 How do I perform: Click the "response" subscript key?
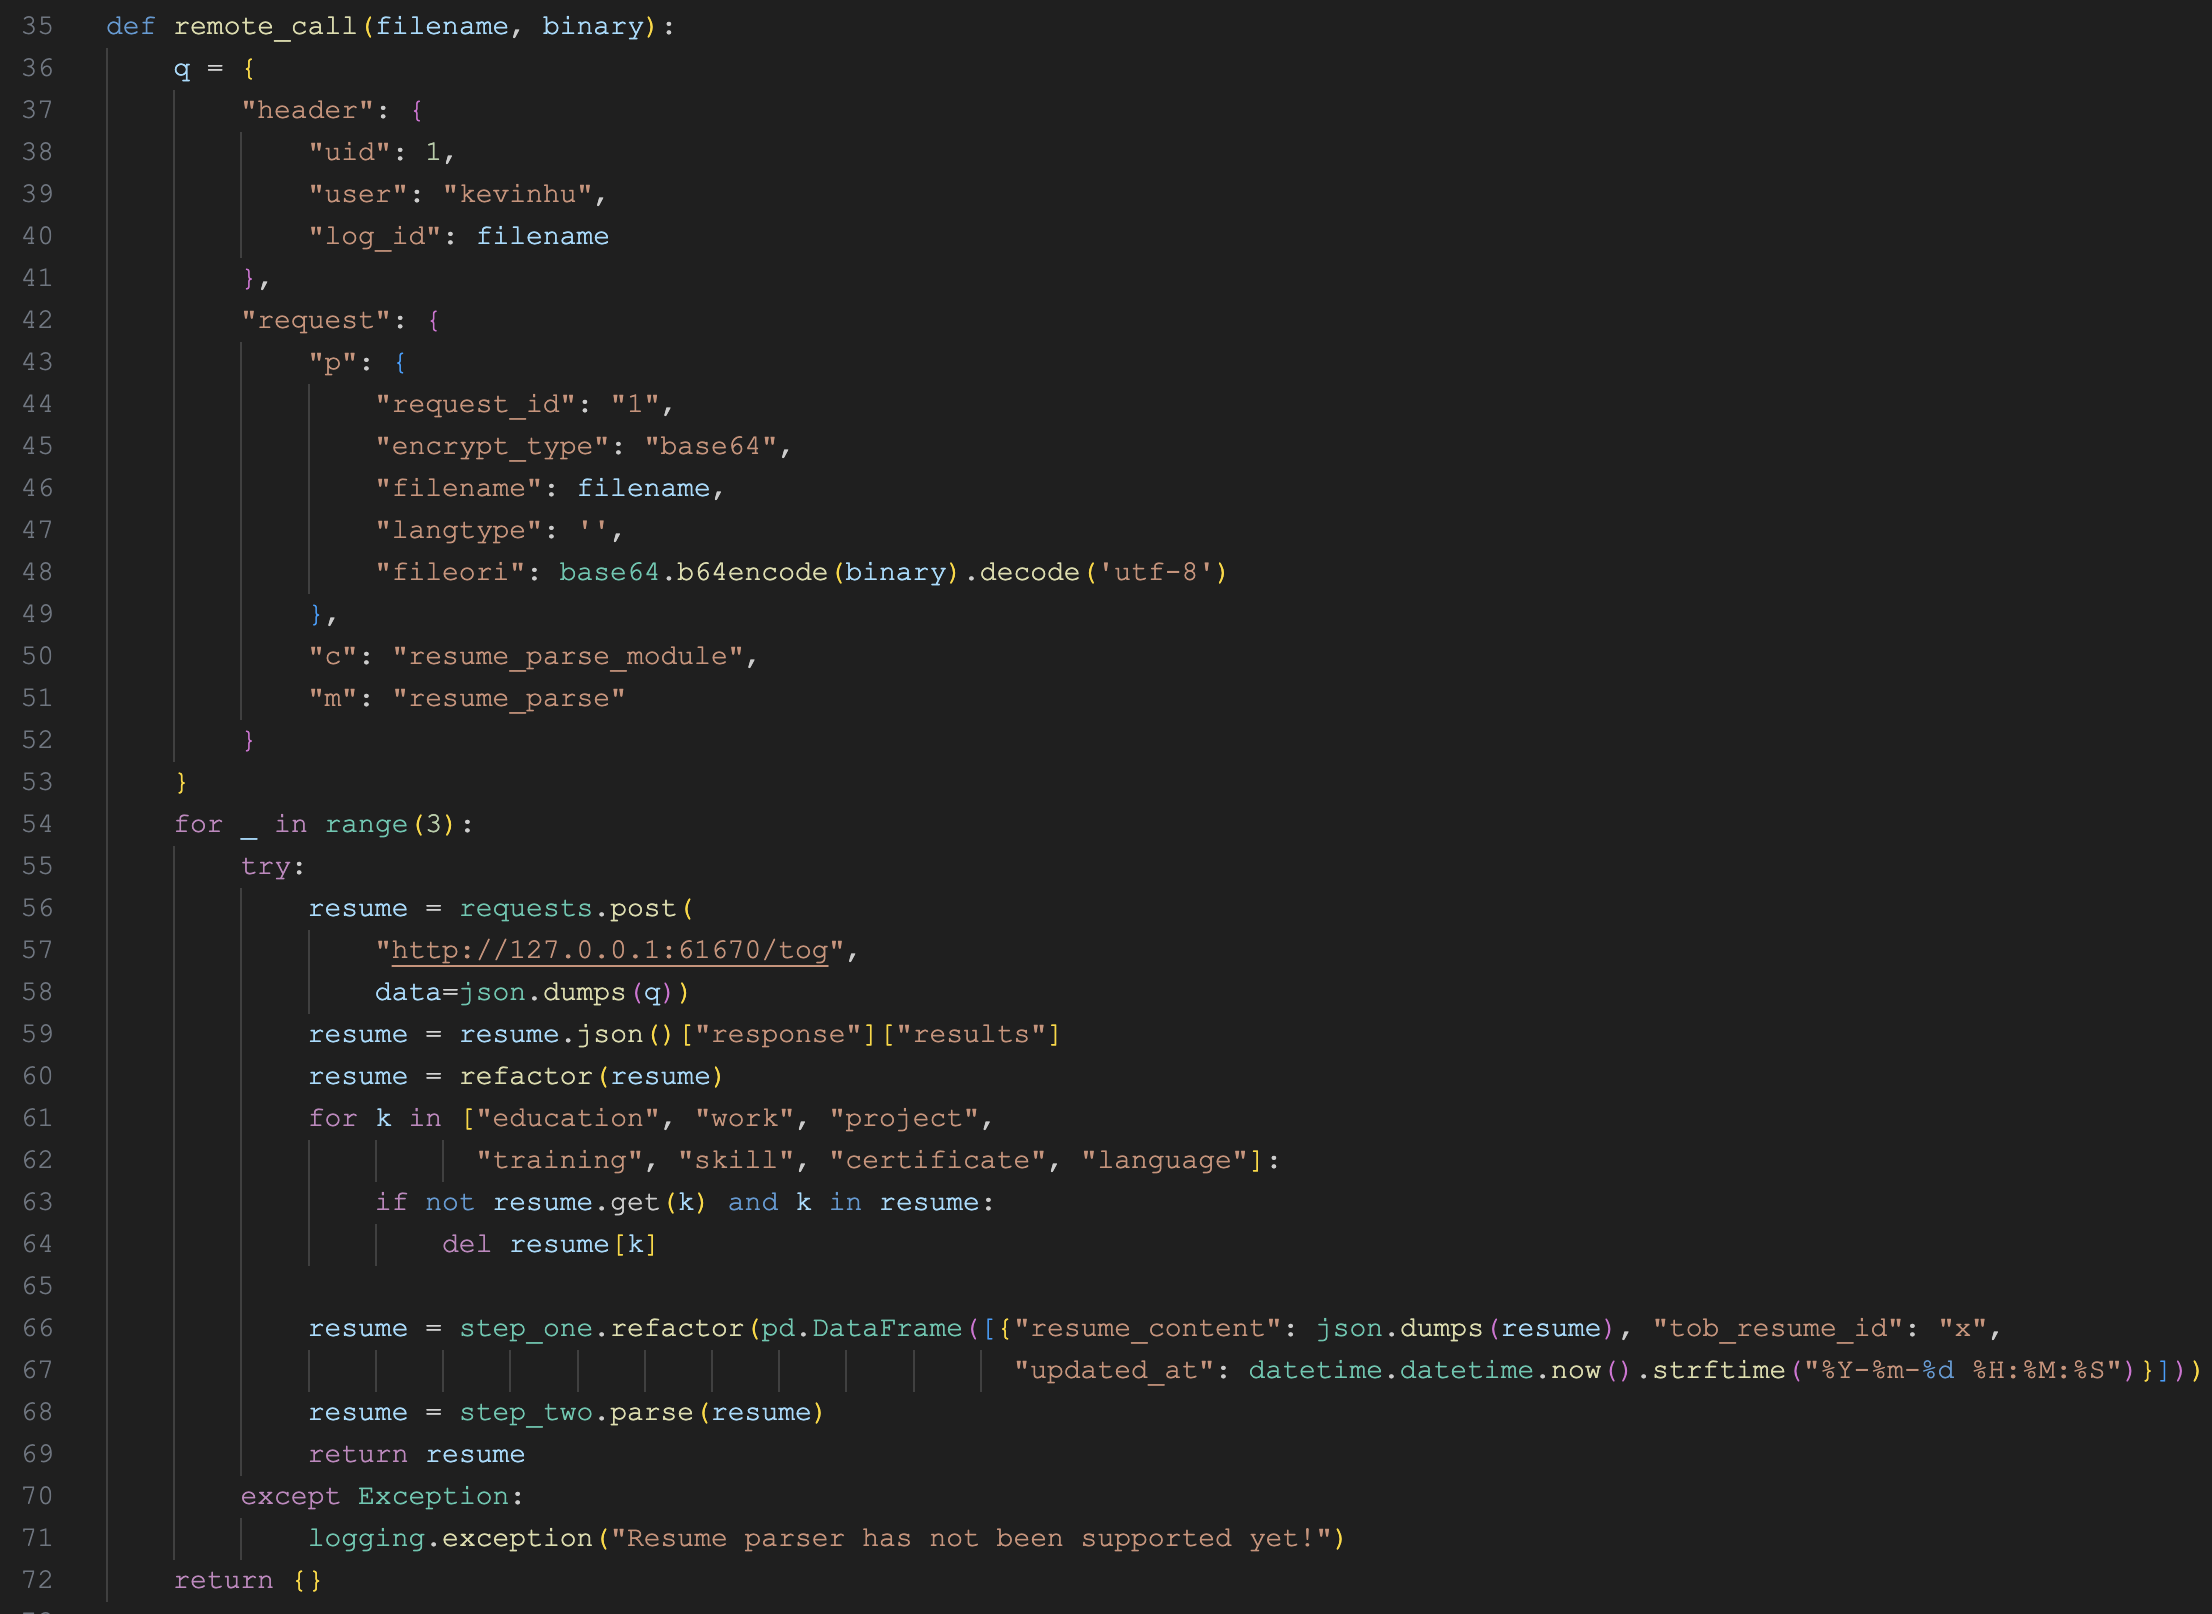click(x=778, y=1034)
